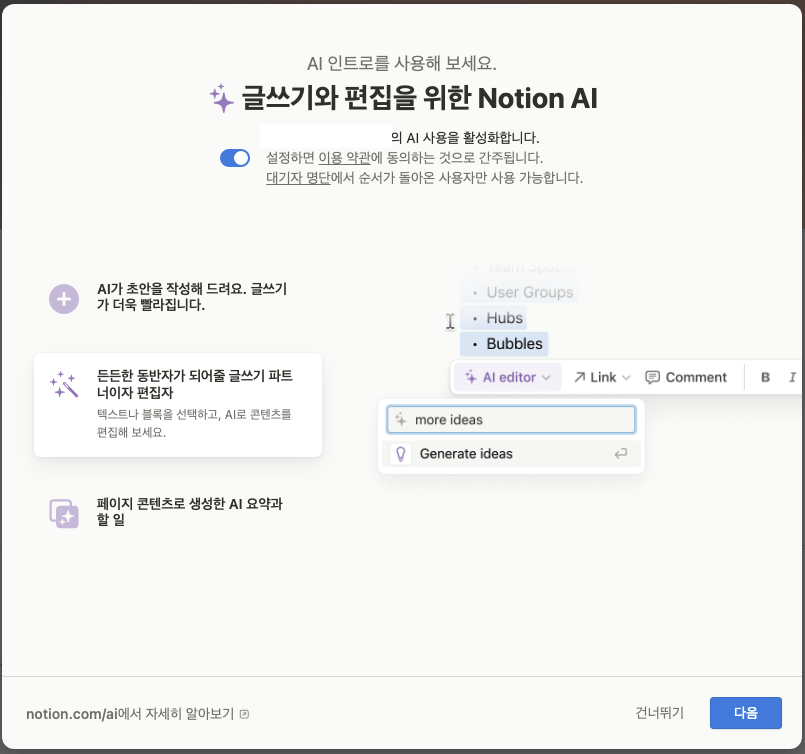Click the 건너뛰기 skip button

[x=659, y=712]
